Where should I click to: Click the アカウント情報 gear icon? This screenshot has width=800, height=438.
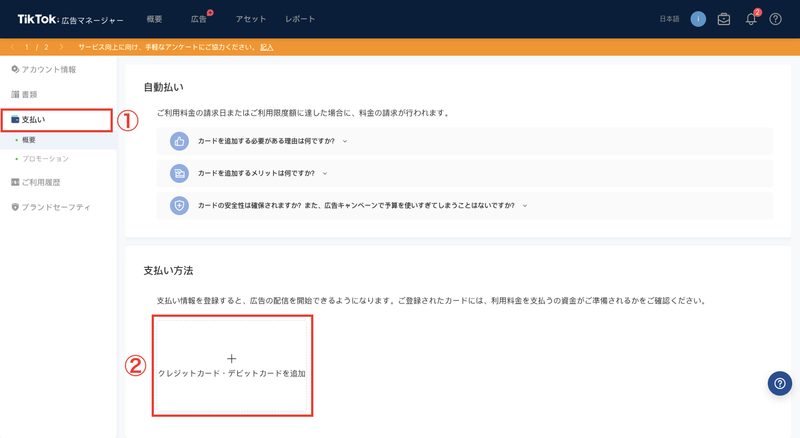pyautogui.click(x=15, y=69)
